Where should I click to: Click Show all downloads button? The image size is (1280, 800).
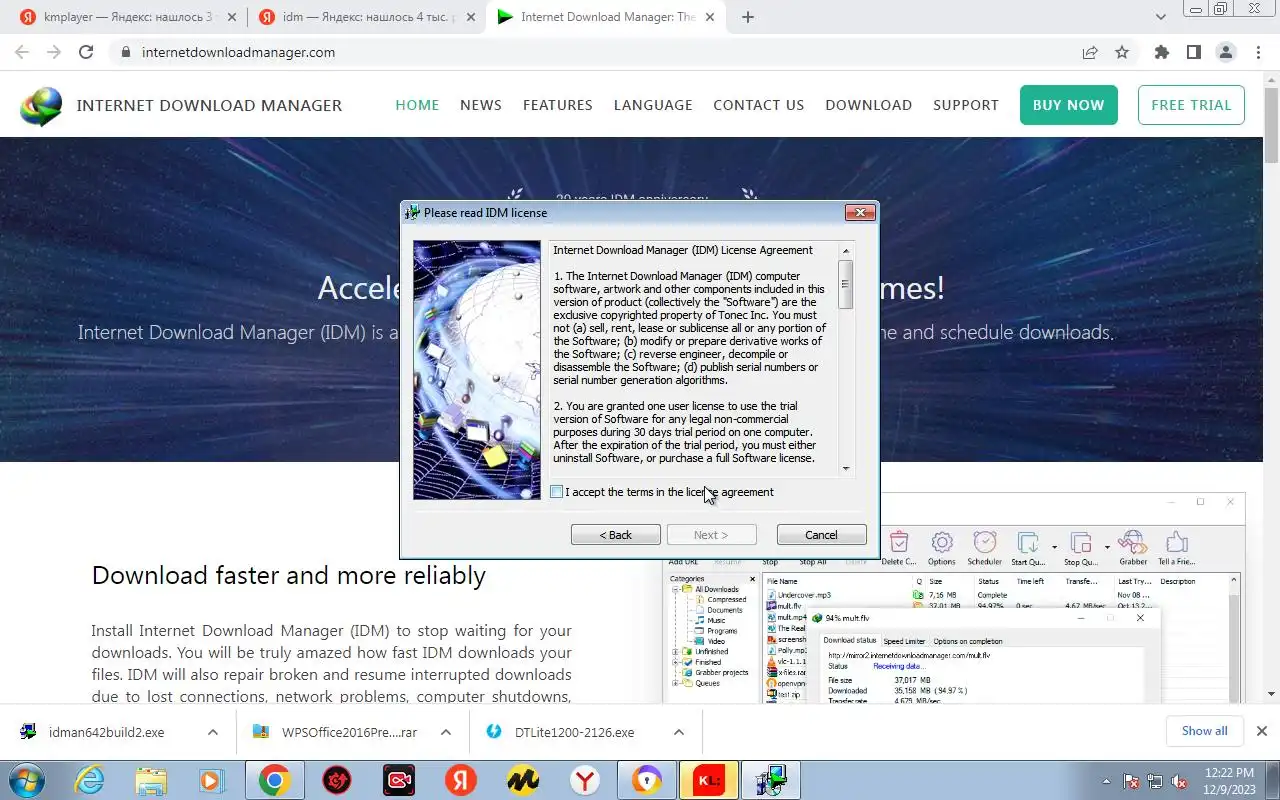1204,731
